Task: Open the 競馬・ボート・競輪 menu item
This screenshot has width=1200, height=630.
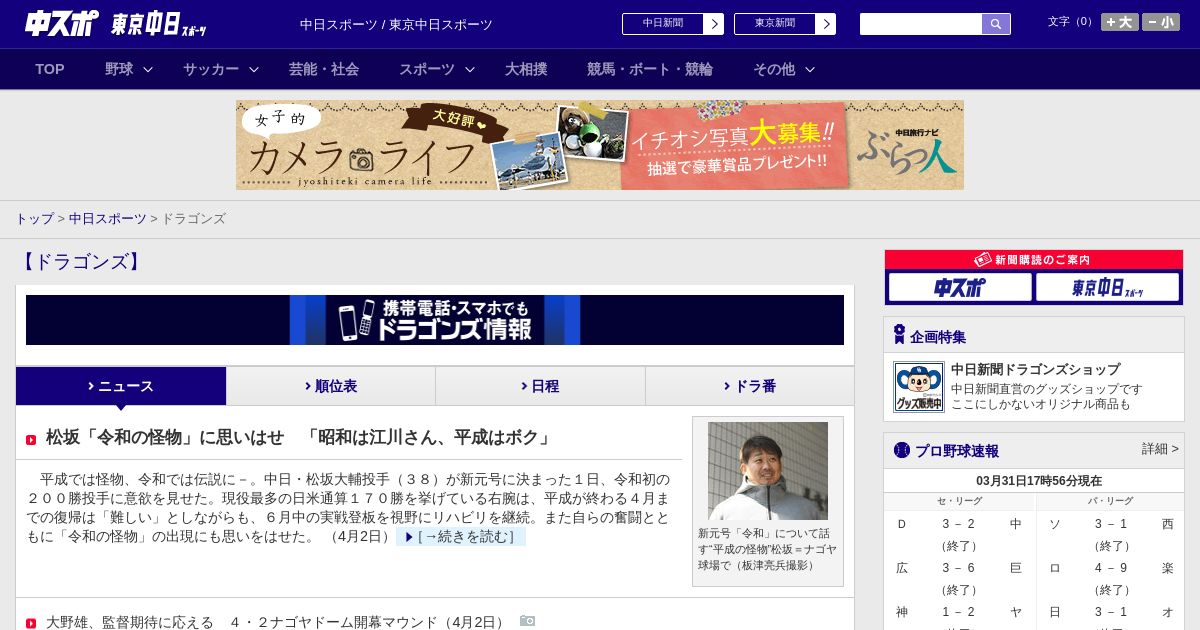Action: tap(650, 69)
